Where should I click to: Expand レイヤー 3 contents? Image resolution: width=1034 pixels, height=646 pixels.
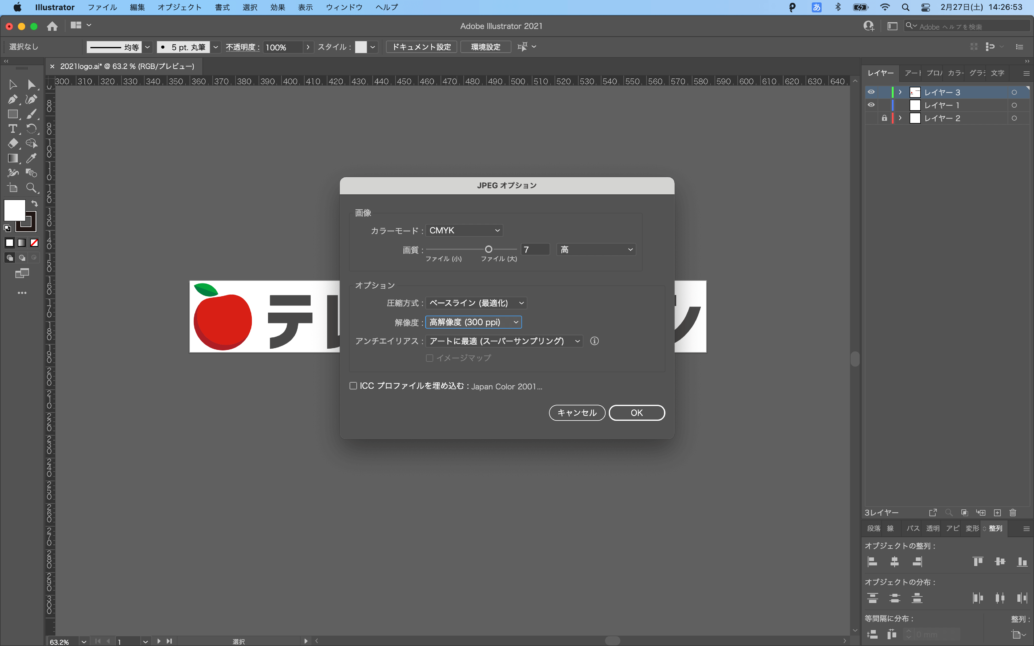[x=899, y=92]
